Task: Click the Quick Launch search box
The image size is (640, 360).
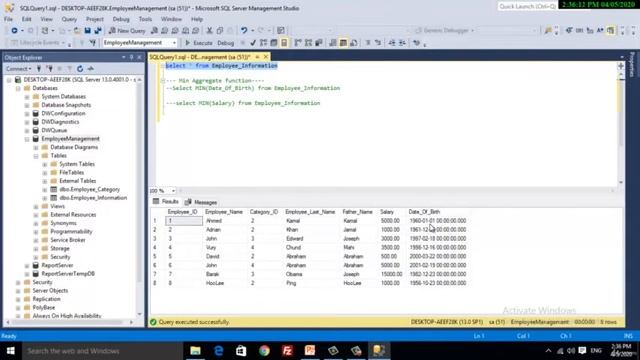Action: point(527,7)
